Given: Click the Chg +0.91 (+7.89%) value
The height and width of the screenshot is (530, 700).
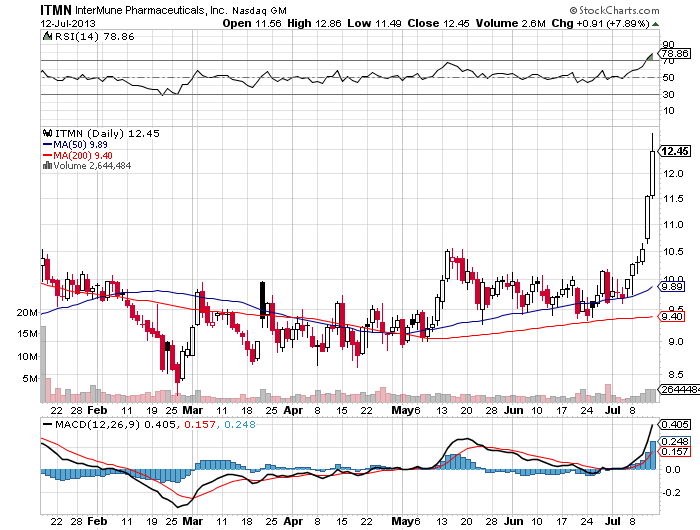Looking at the screenshot, I should [600, 24].
